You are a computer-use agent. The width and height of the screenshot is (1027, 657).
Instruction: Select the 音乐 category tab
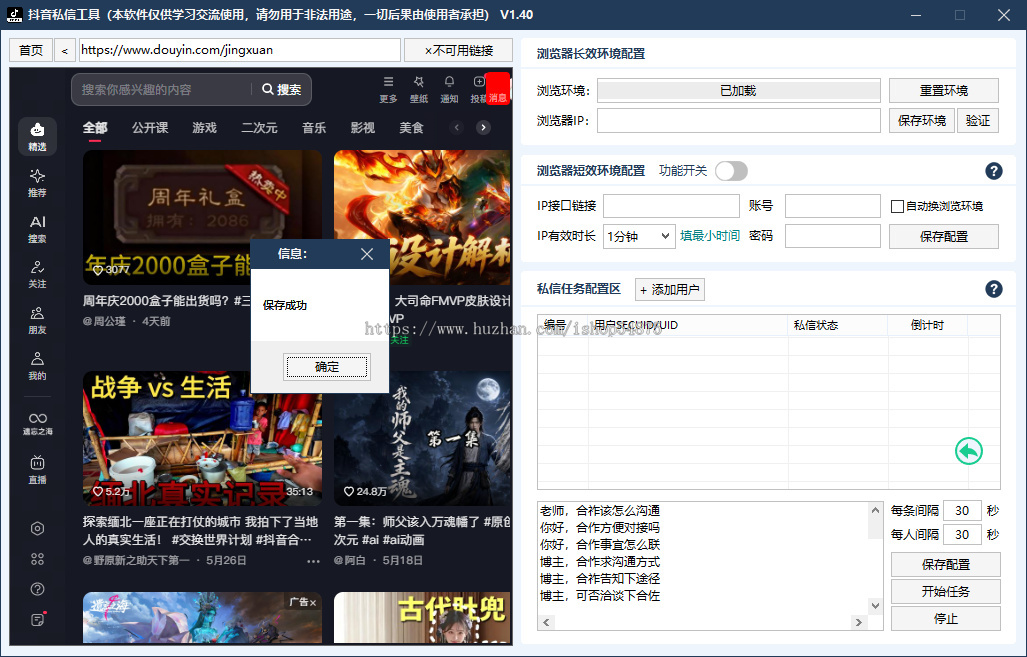(x=314, y=128)
